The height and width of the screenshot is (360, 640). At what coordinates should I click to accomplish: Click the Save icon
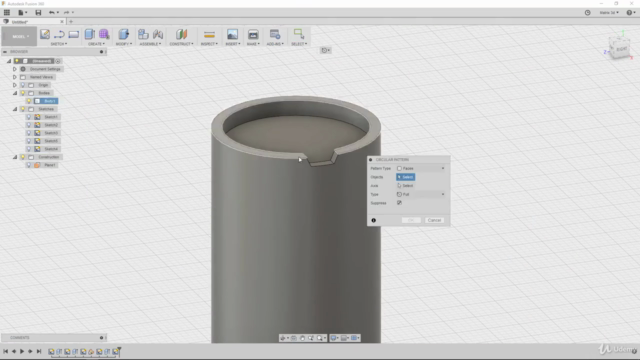coord(38,13)
